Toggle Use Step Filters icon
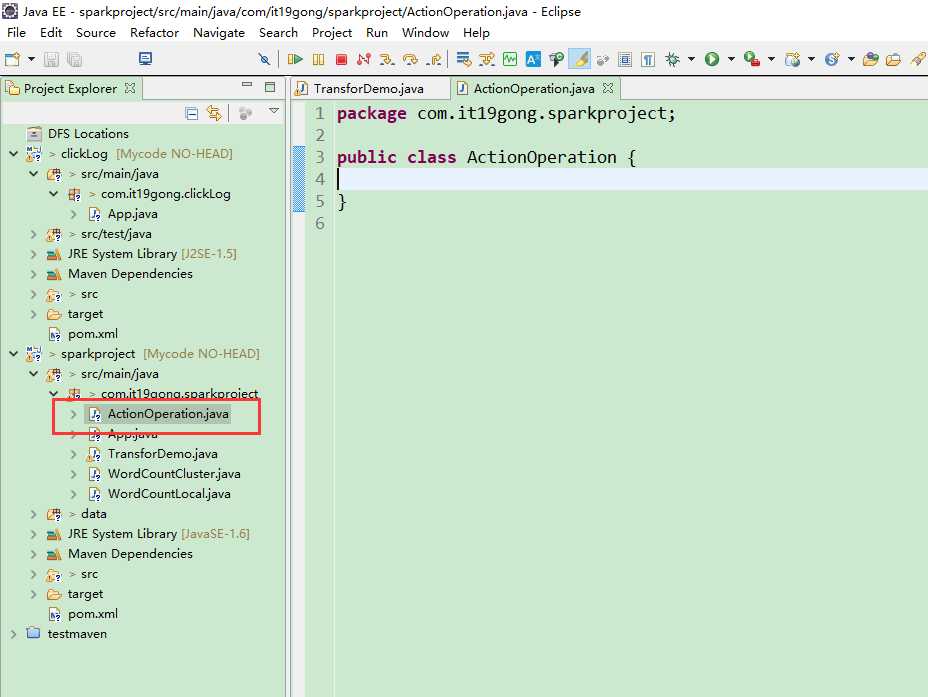This screenshot has height=697, width=928. tap(486, 59)
